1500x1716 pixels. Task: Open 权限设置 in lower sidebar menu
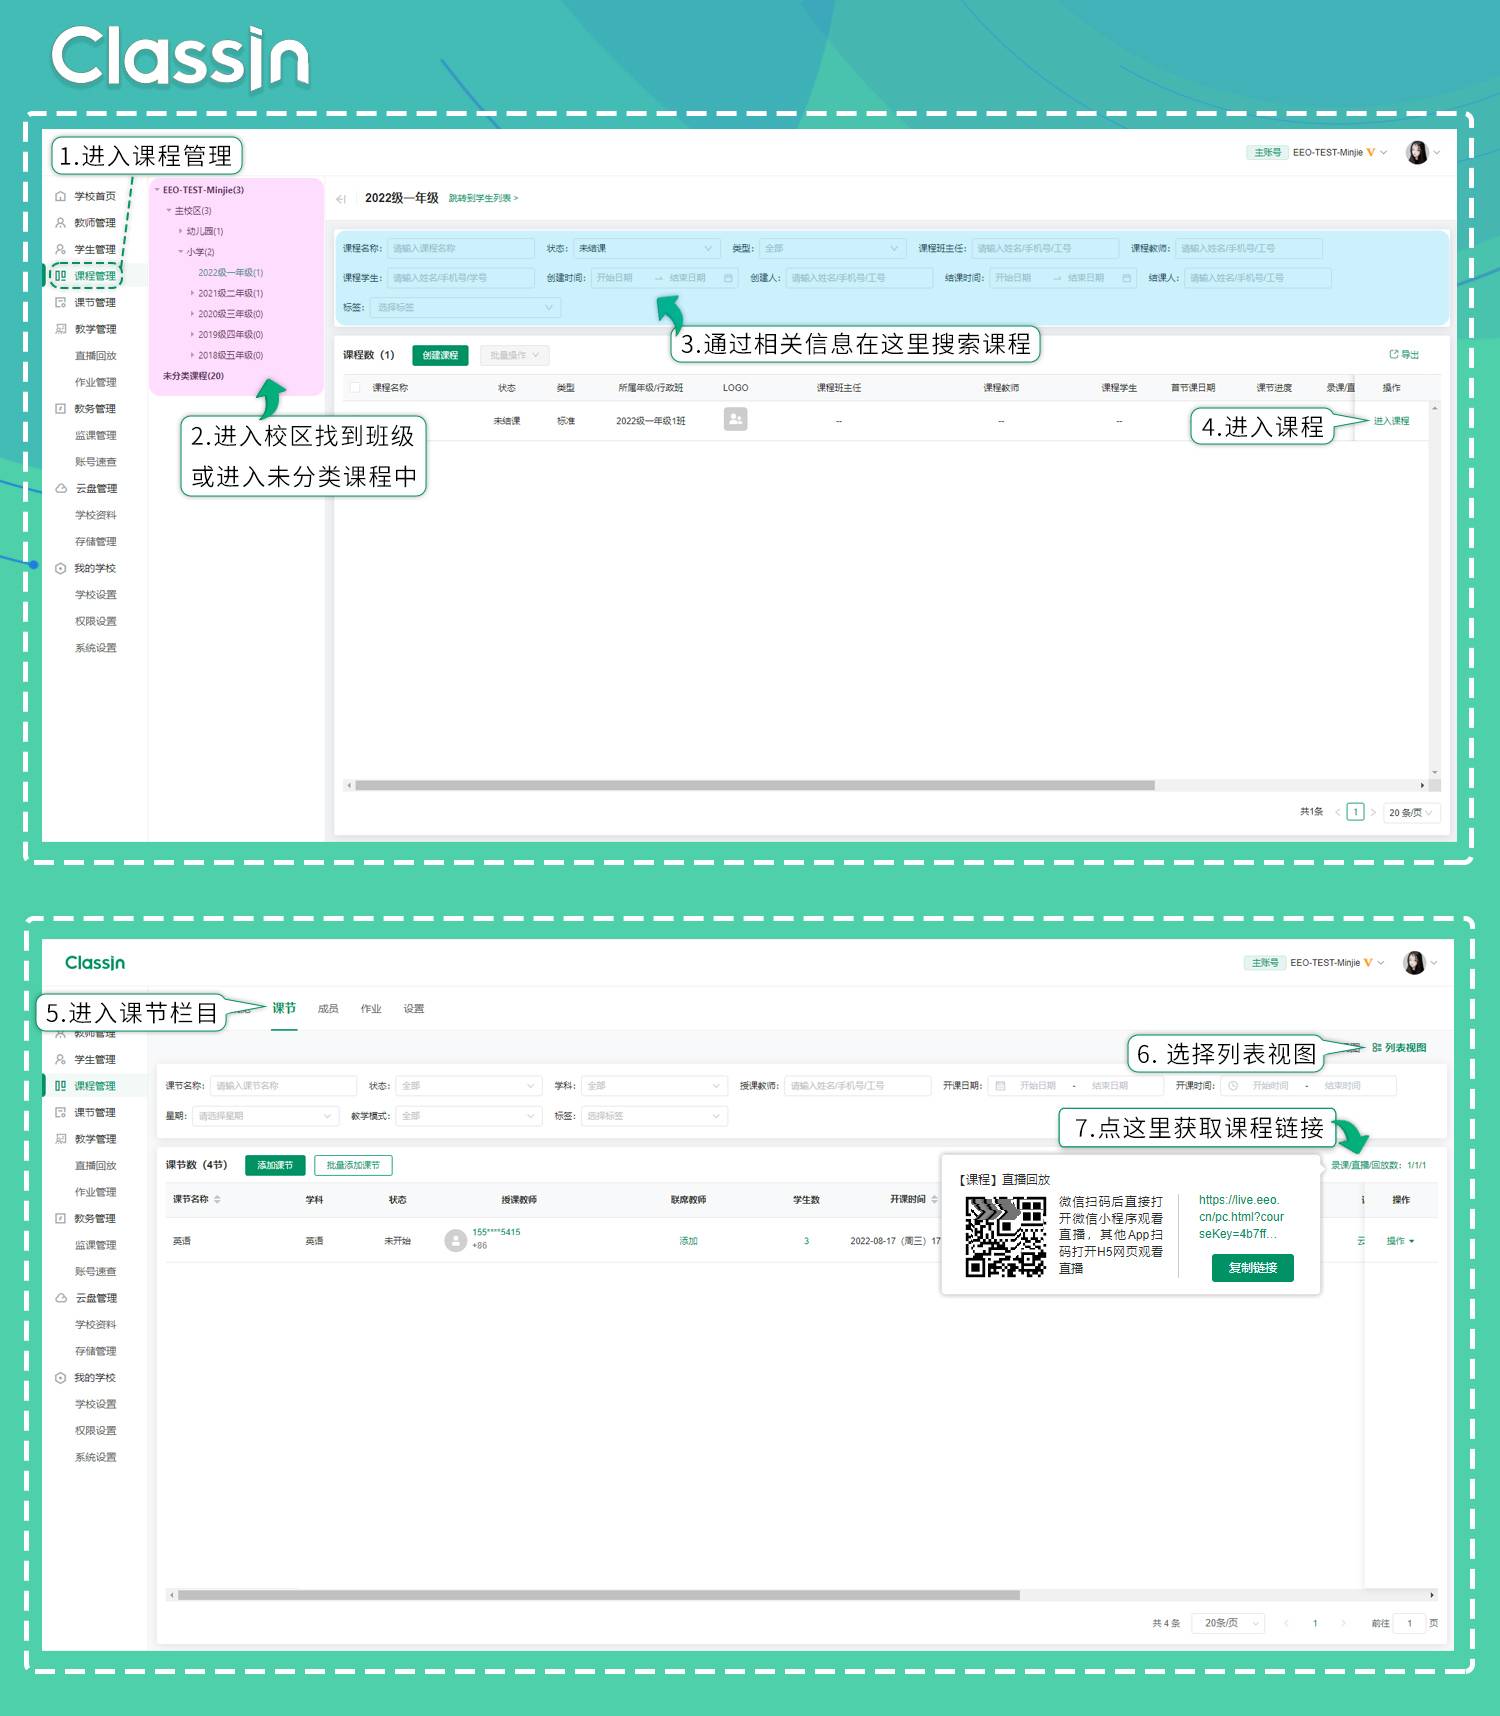coord(96,1431)
